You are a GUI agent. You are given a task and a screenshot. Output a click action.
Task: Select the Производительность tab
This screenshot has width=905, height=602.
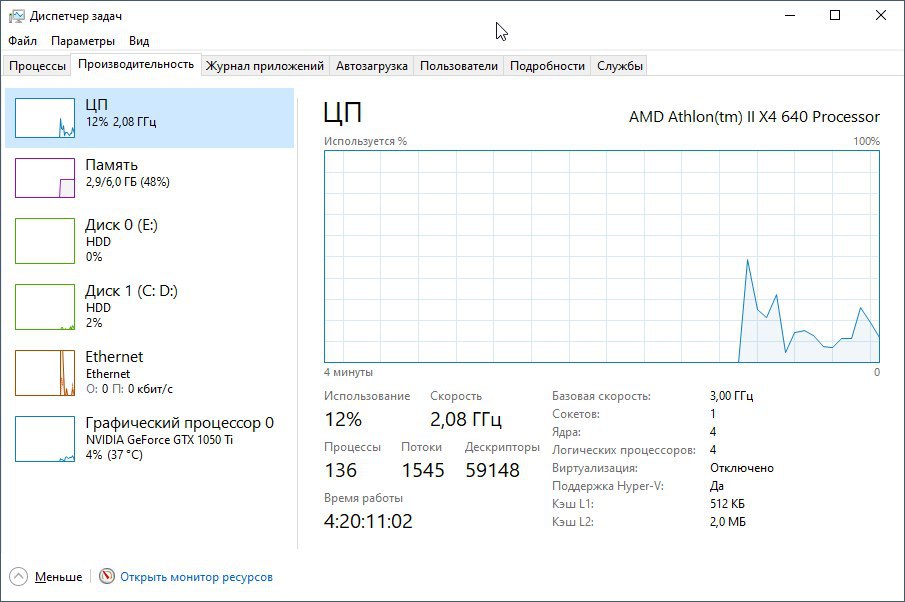(x=136, y=64)
